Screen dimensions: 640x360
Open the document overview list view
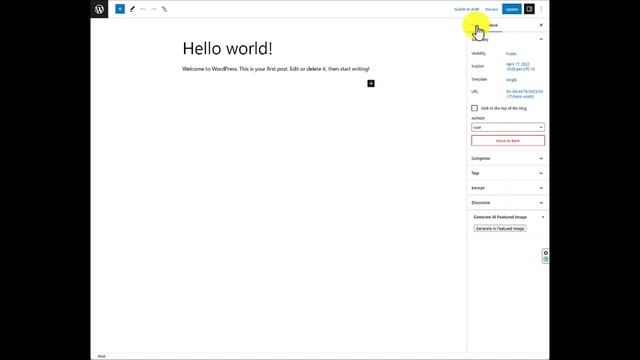pos(164,9)
